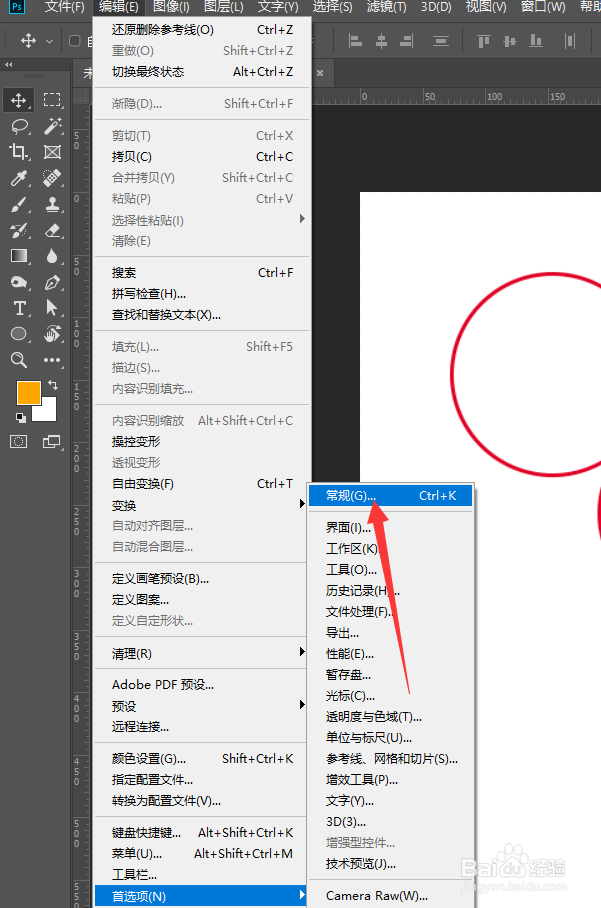
Task: Change screen mode icon
Action: click(52, 442)
